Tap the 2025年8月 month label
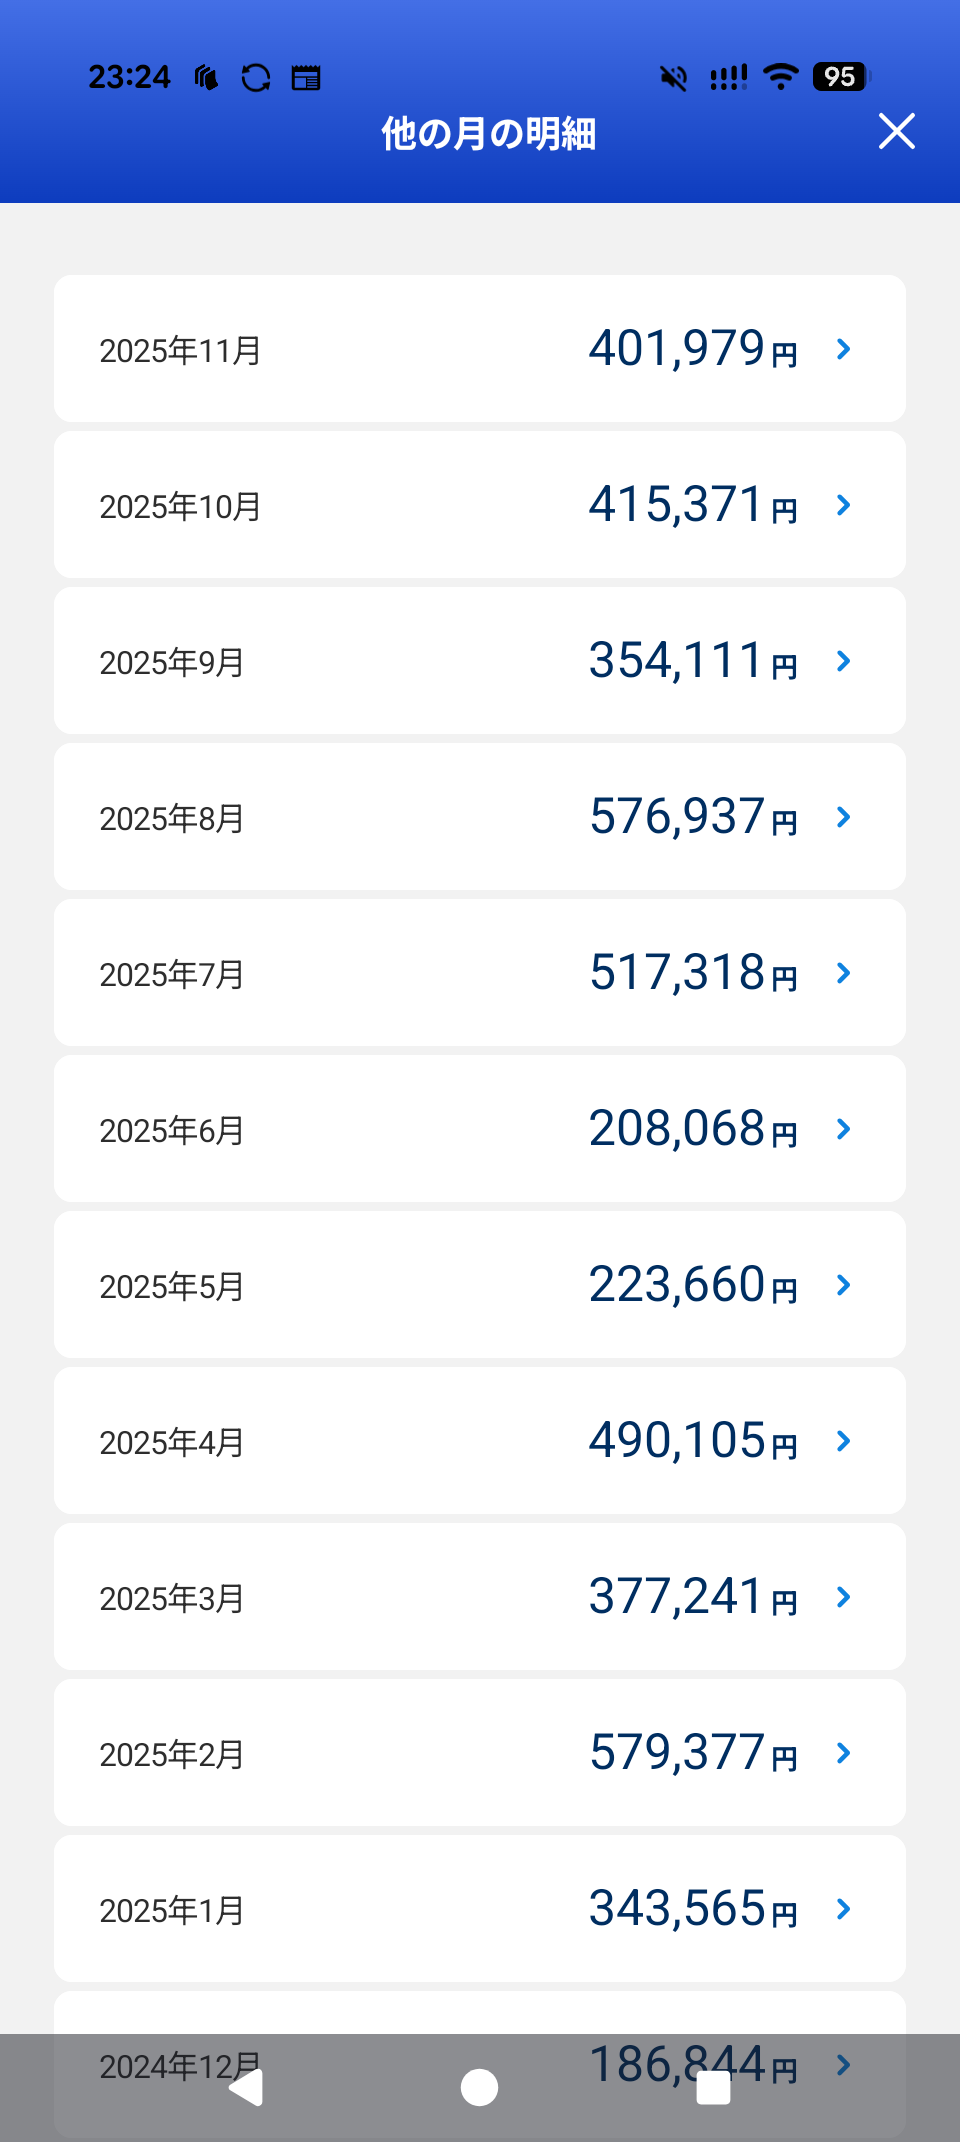This screenshot has width=960, height=2142. coord(172,819)
